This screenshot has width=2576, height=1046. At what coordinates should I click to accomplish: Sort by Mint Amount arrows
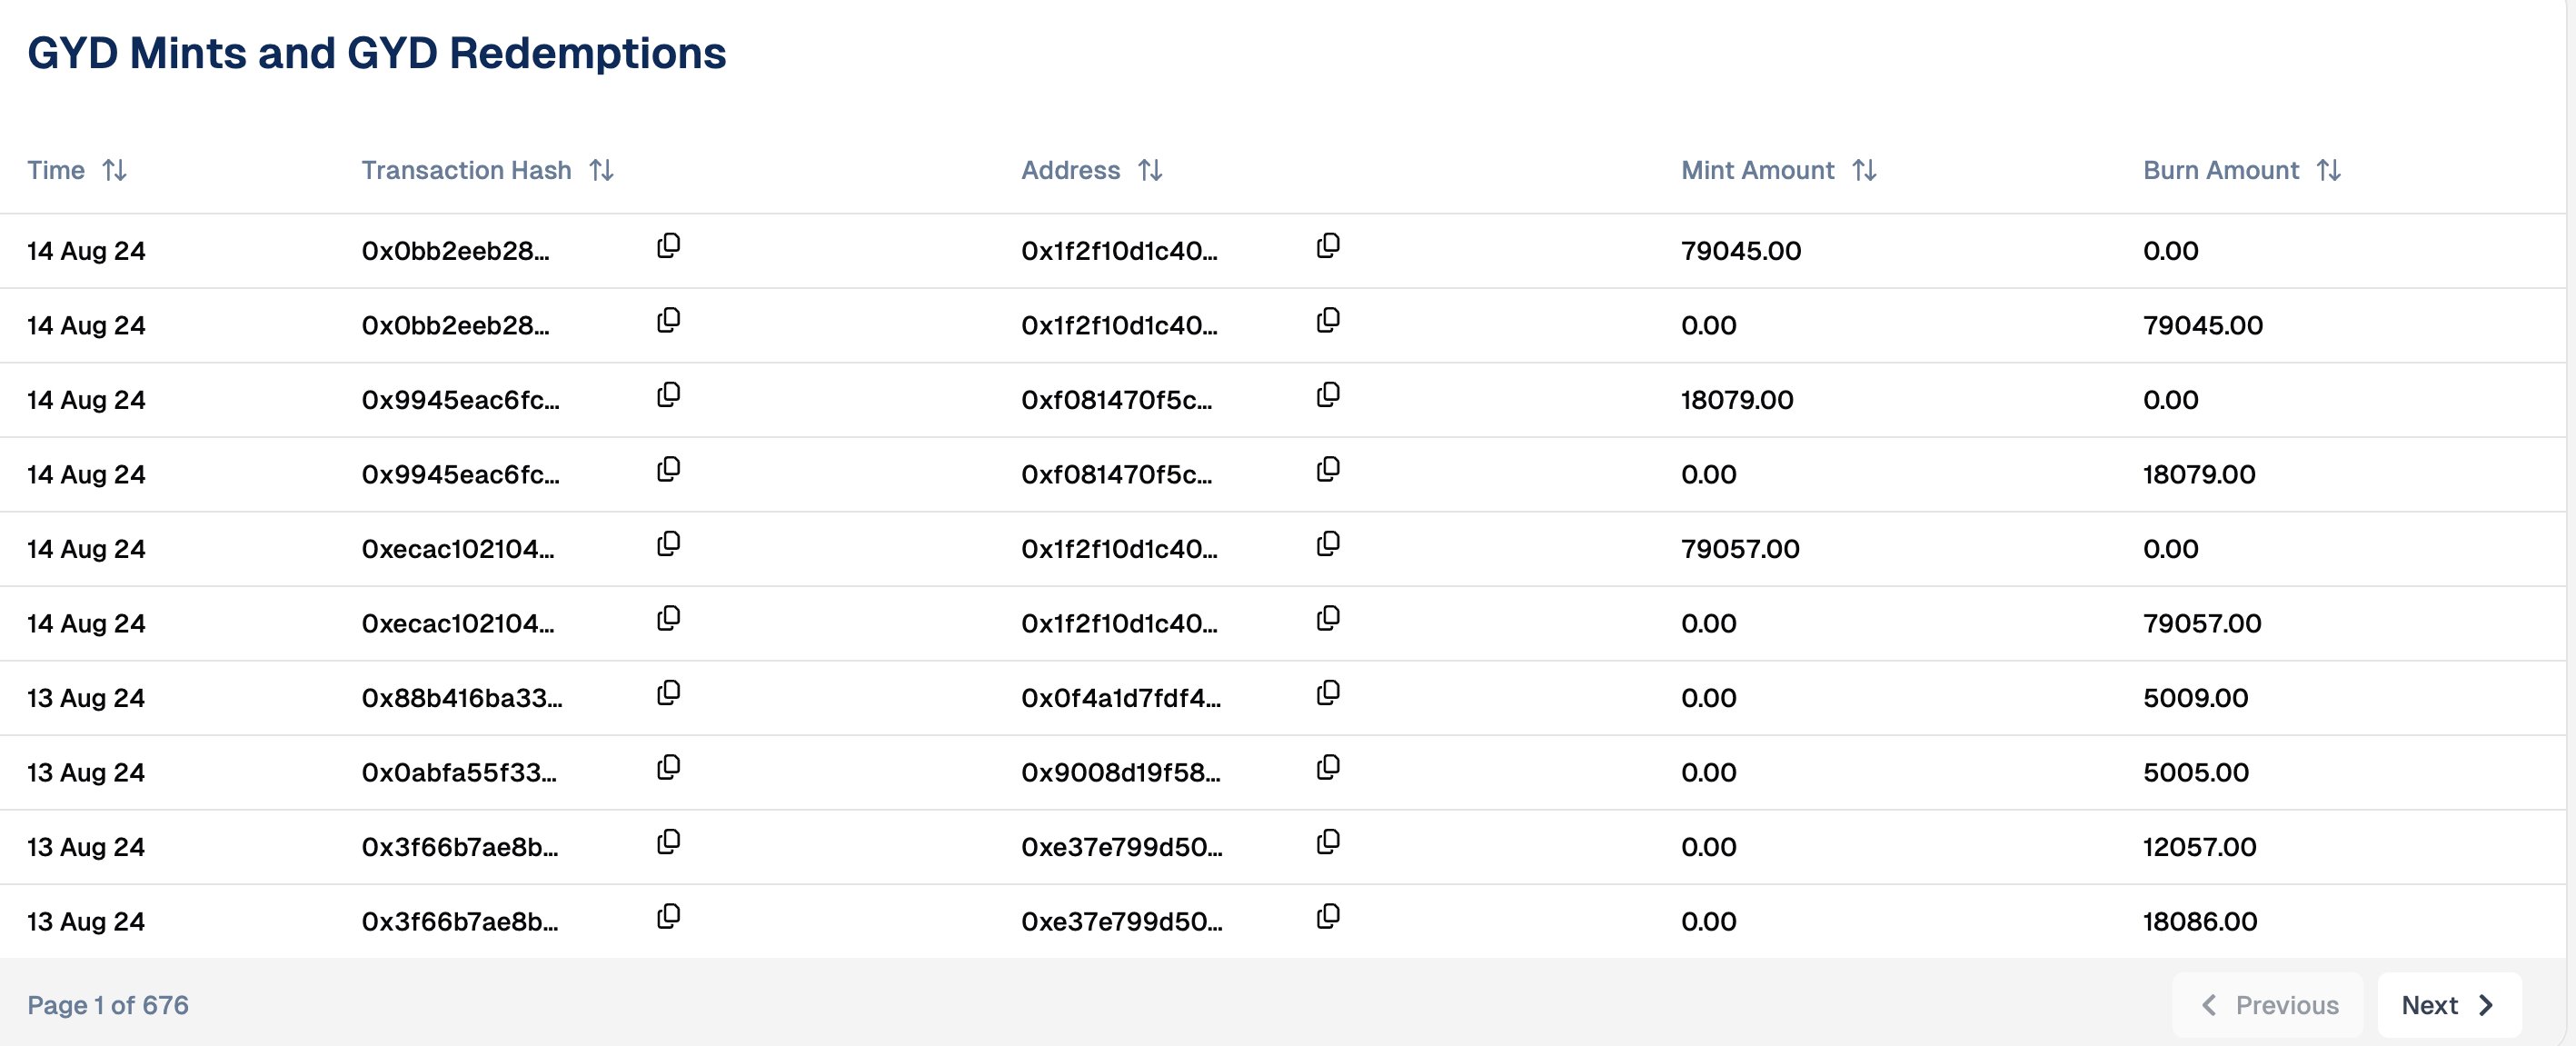pyautogui.click(x=1864, y=171)
